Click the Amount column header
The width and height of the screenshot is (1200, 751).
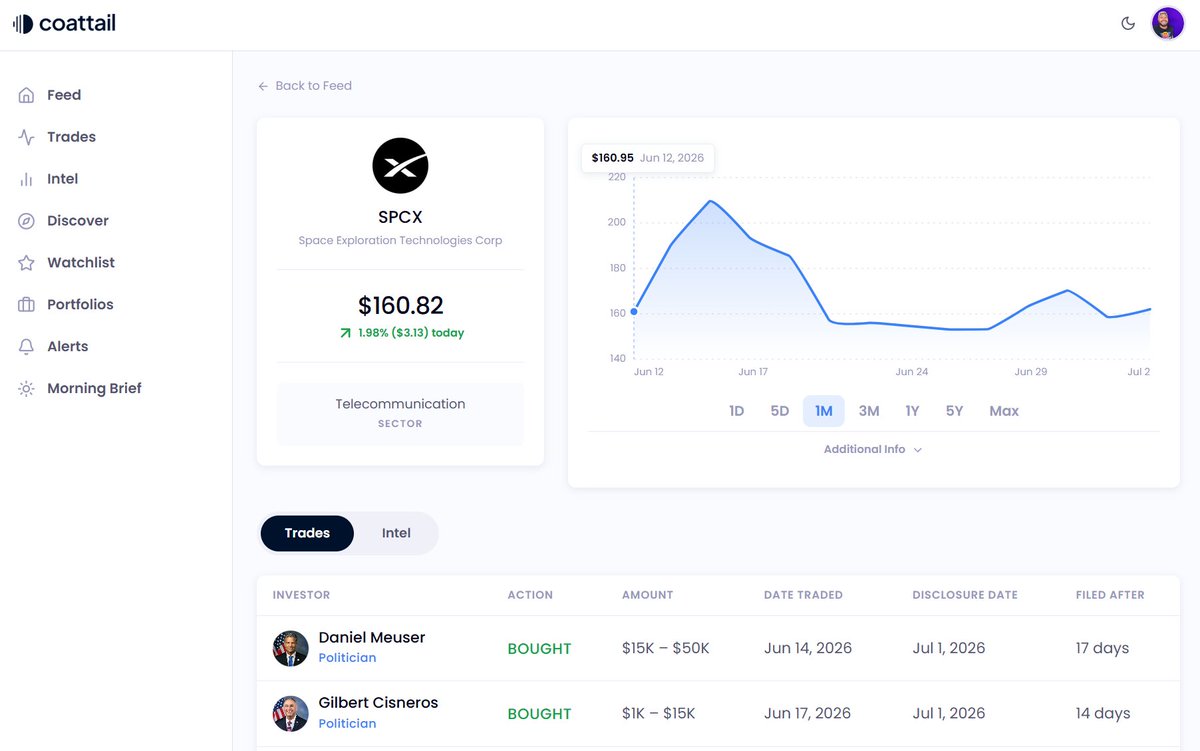[x=647, y=595]
